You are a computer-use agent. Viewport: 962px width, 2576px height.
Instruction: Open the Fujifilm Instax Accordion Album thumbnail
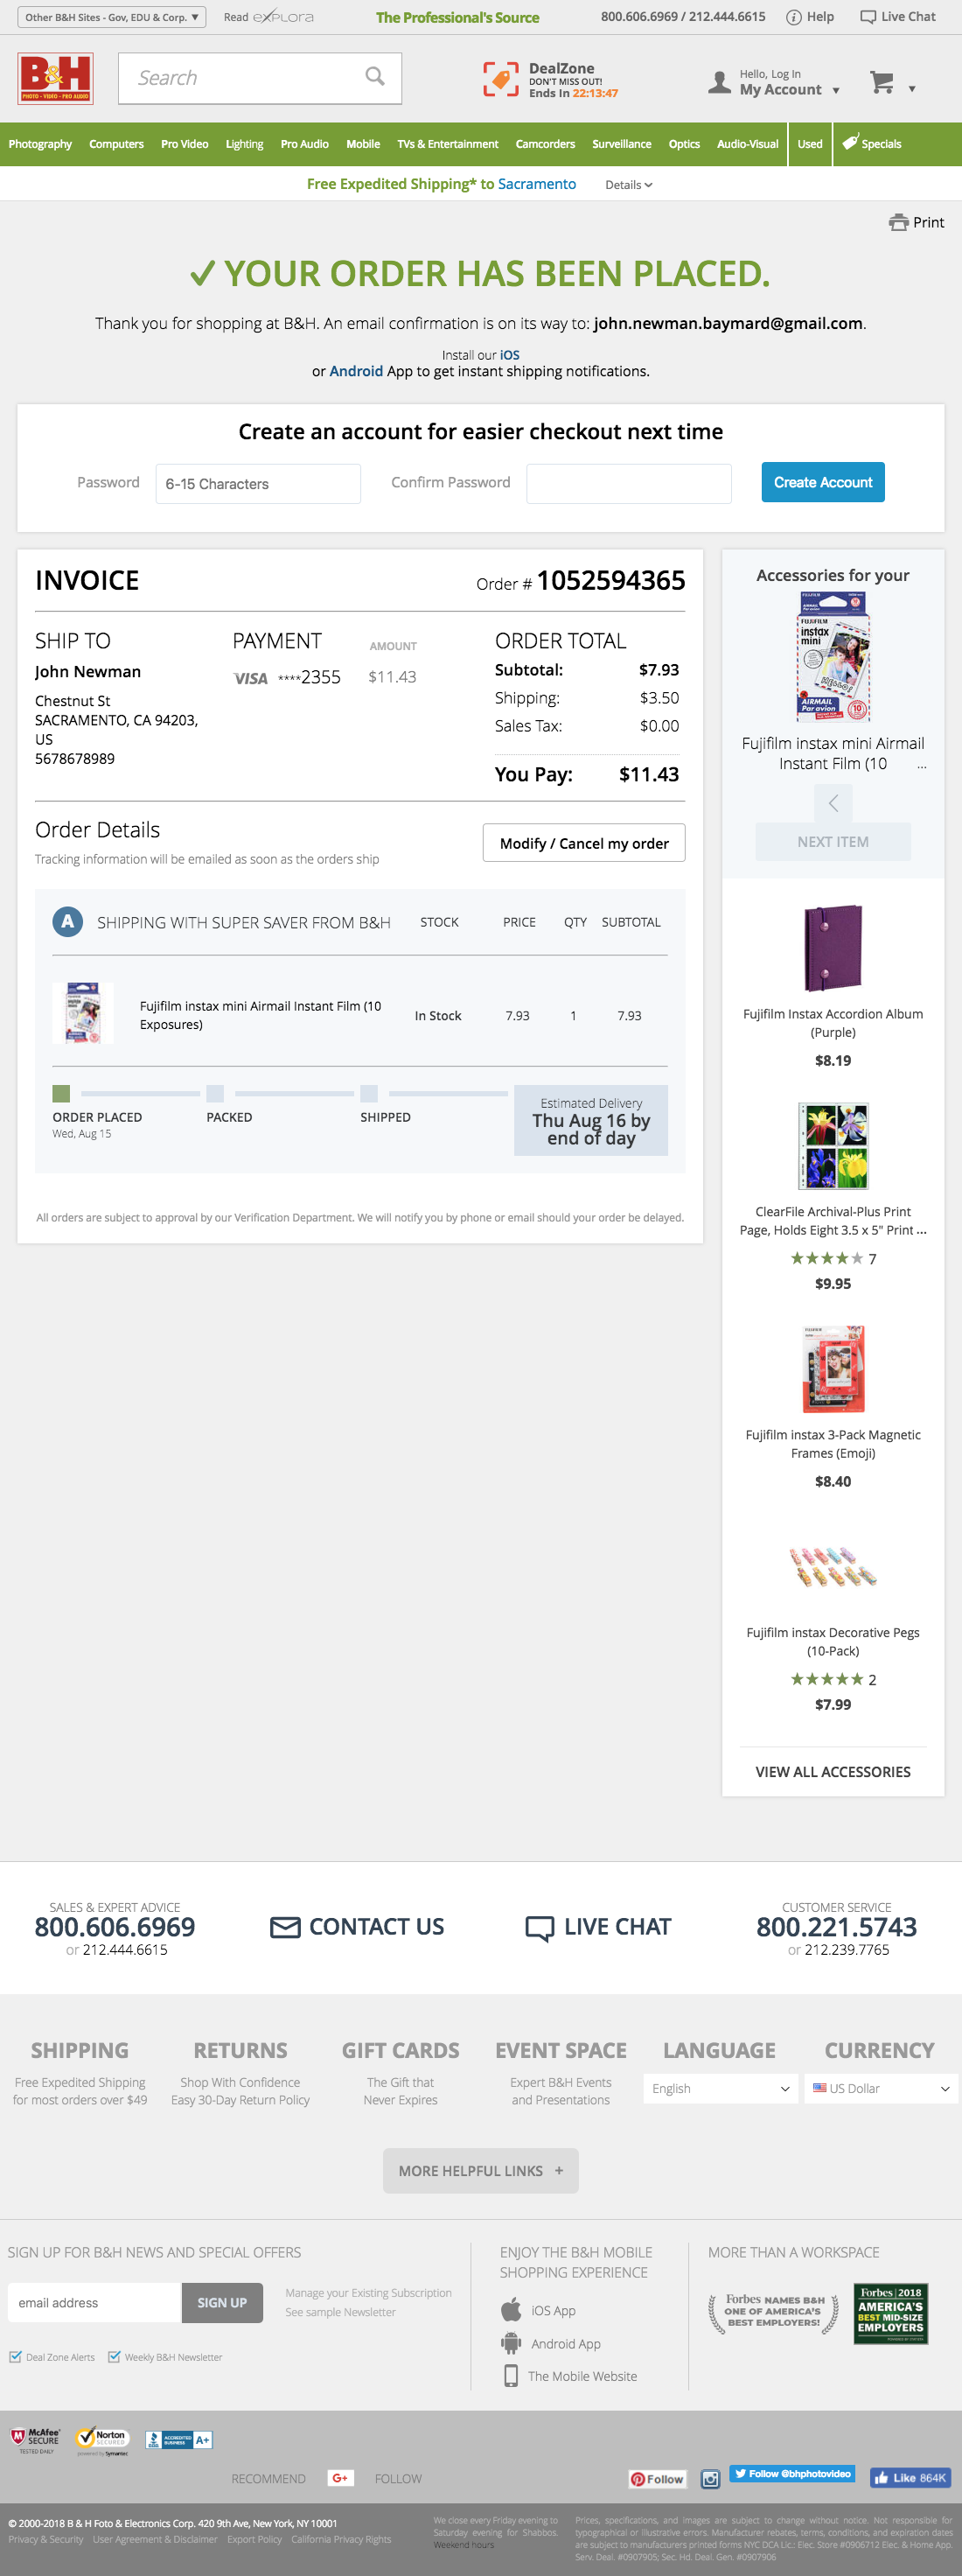click(832, 948)
